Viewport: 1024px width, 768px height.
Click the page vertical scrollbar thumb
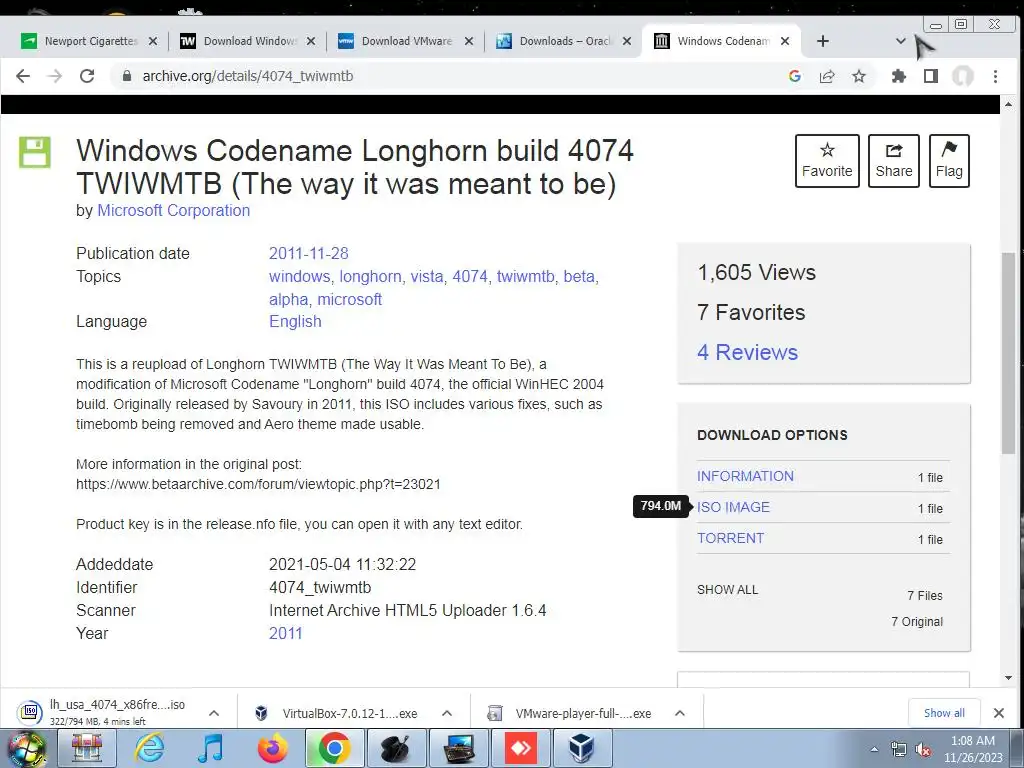pos(1008,353)
